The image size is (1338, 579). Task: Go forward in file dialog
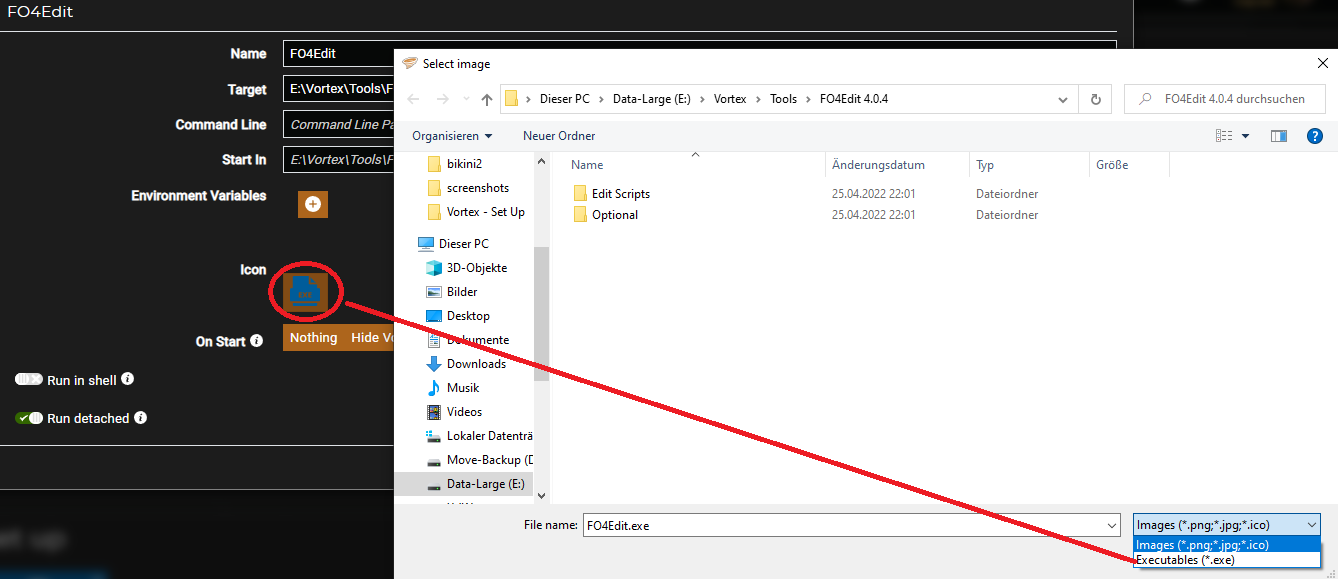click(444, 99)
